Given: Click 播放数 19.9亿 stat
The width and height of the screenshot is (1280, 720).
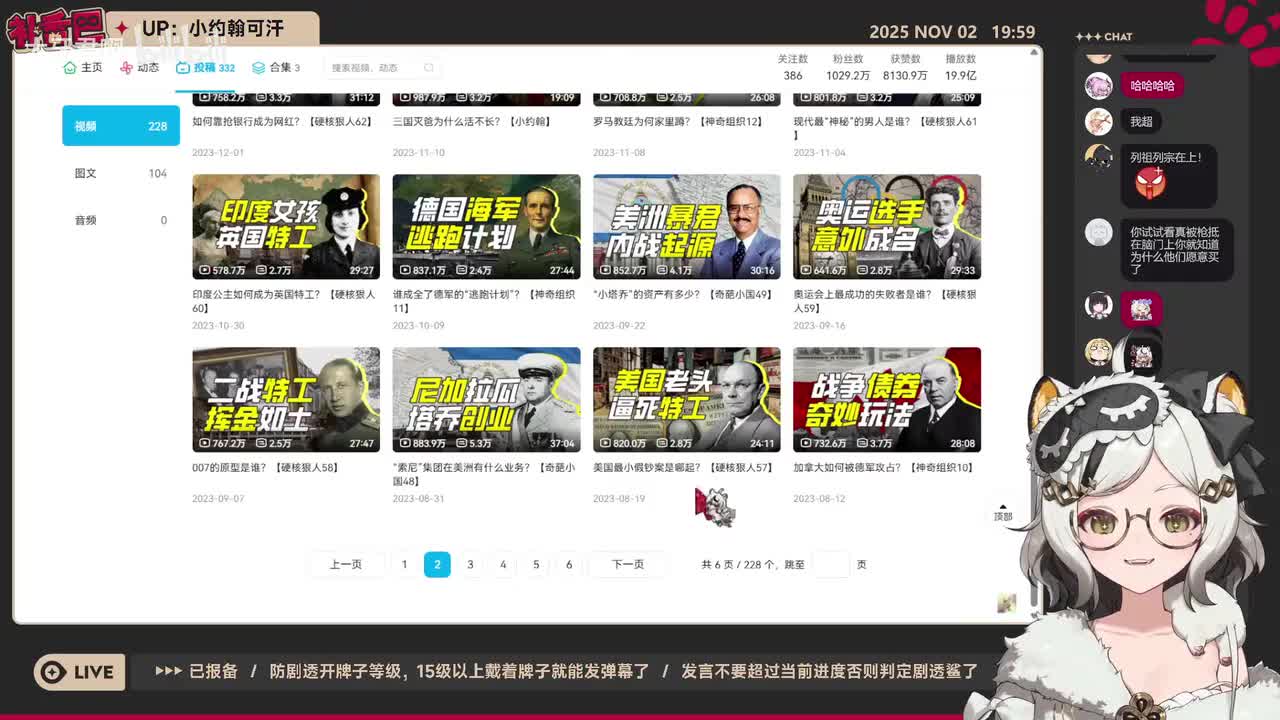Looking at the screenshot, I should (x=961, y=67).
